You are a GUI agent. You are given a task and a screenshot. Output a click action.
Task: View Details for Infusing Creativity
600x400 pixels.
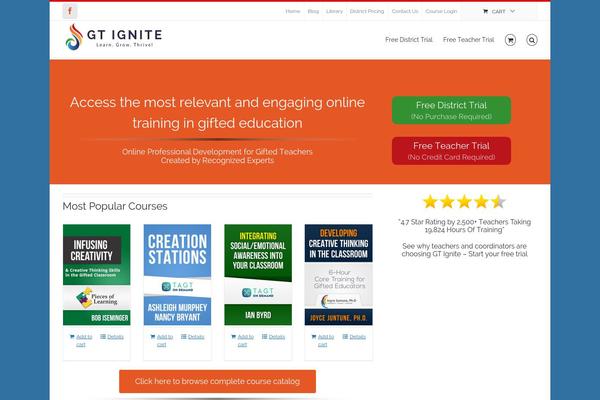click(x=112, y=337)
